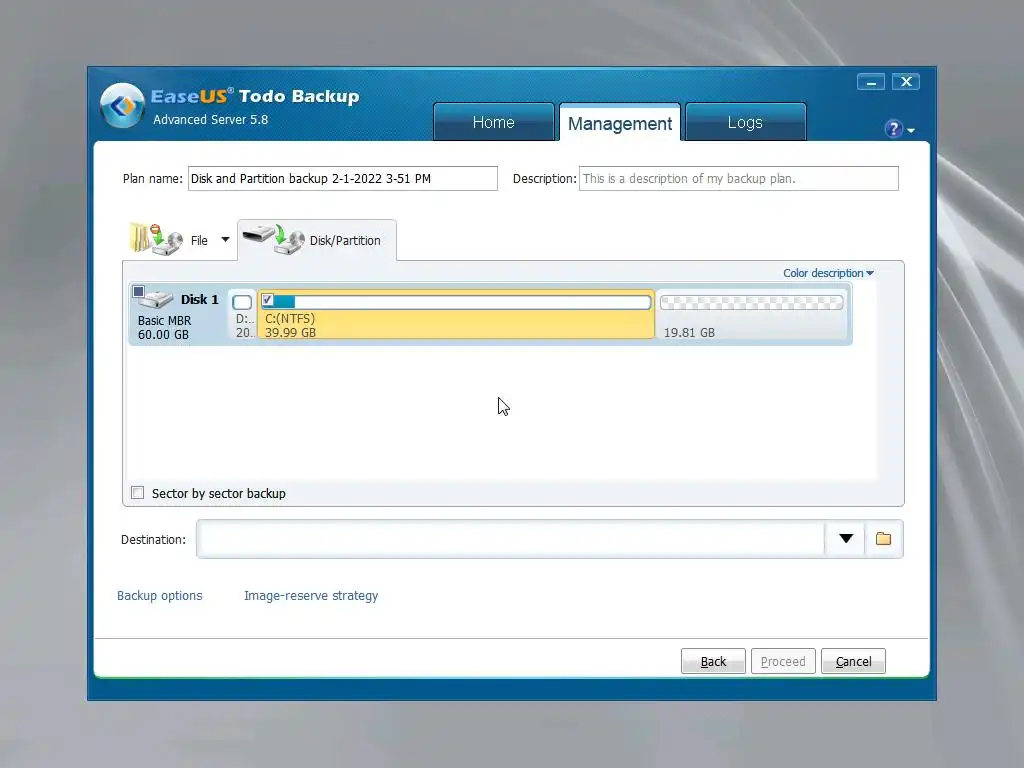Browse destination with the folder icon
1024x768 pixels.
click(884, 539)
